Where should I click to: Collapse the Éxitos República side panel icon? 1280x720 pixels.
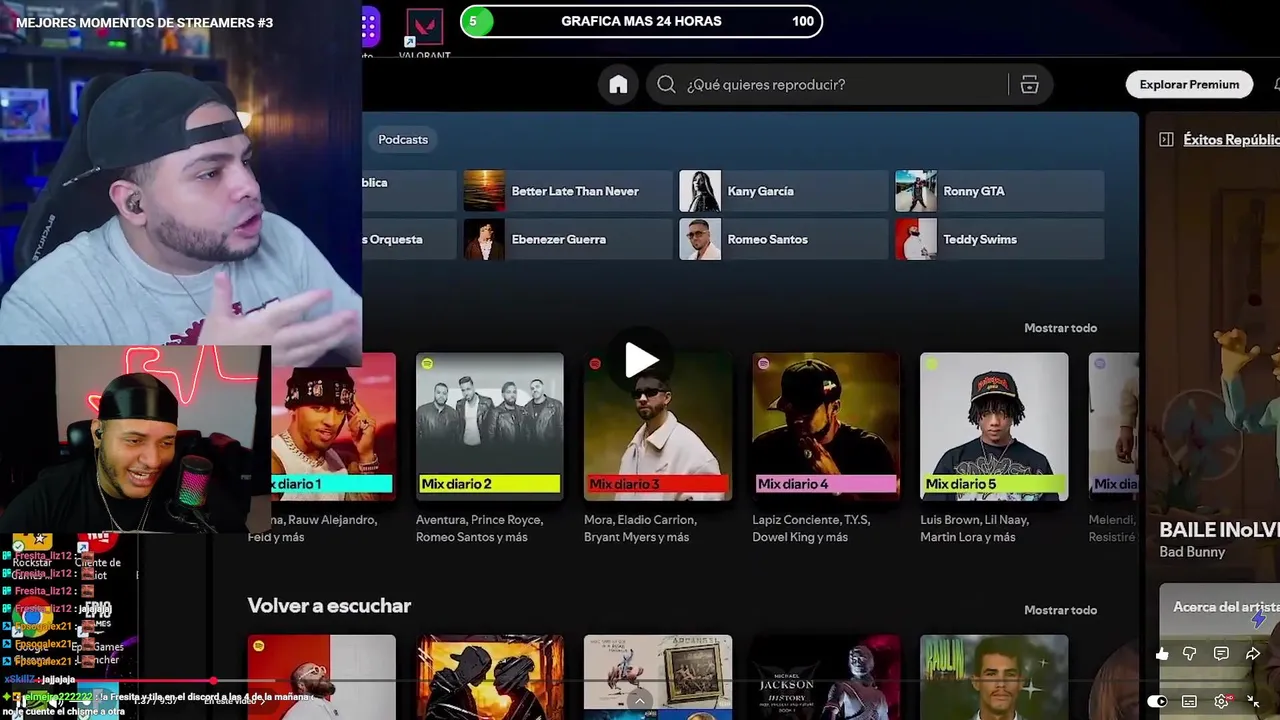tap(1166, 139)
